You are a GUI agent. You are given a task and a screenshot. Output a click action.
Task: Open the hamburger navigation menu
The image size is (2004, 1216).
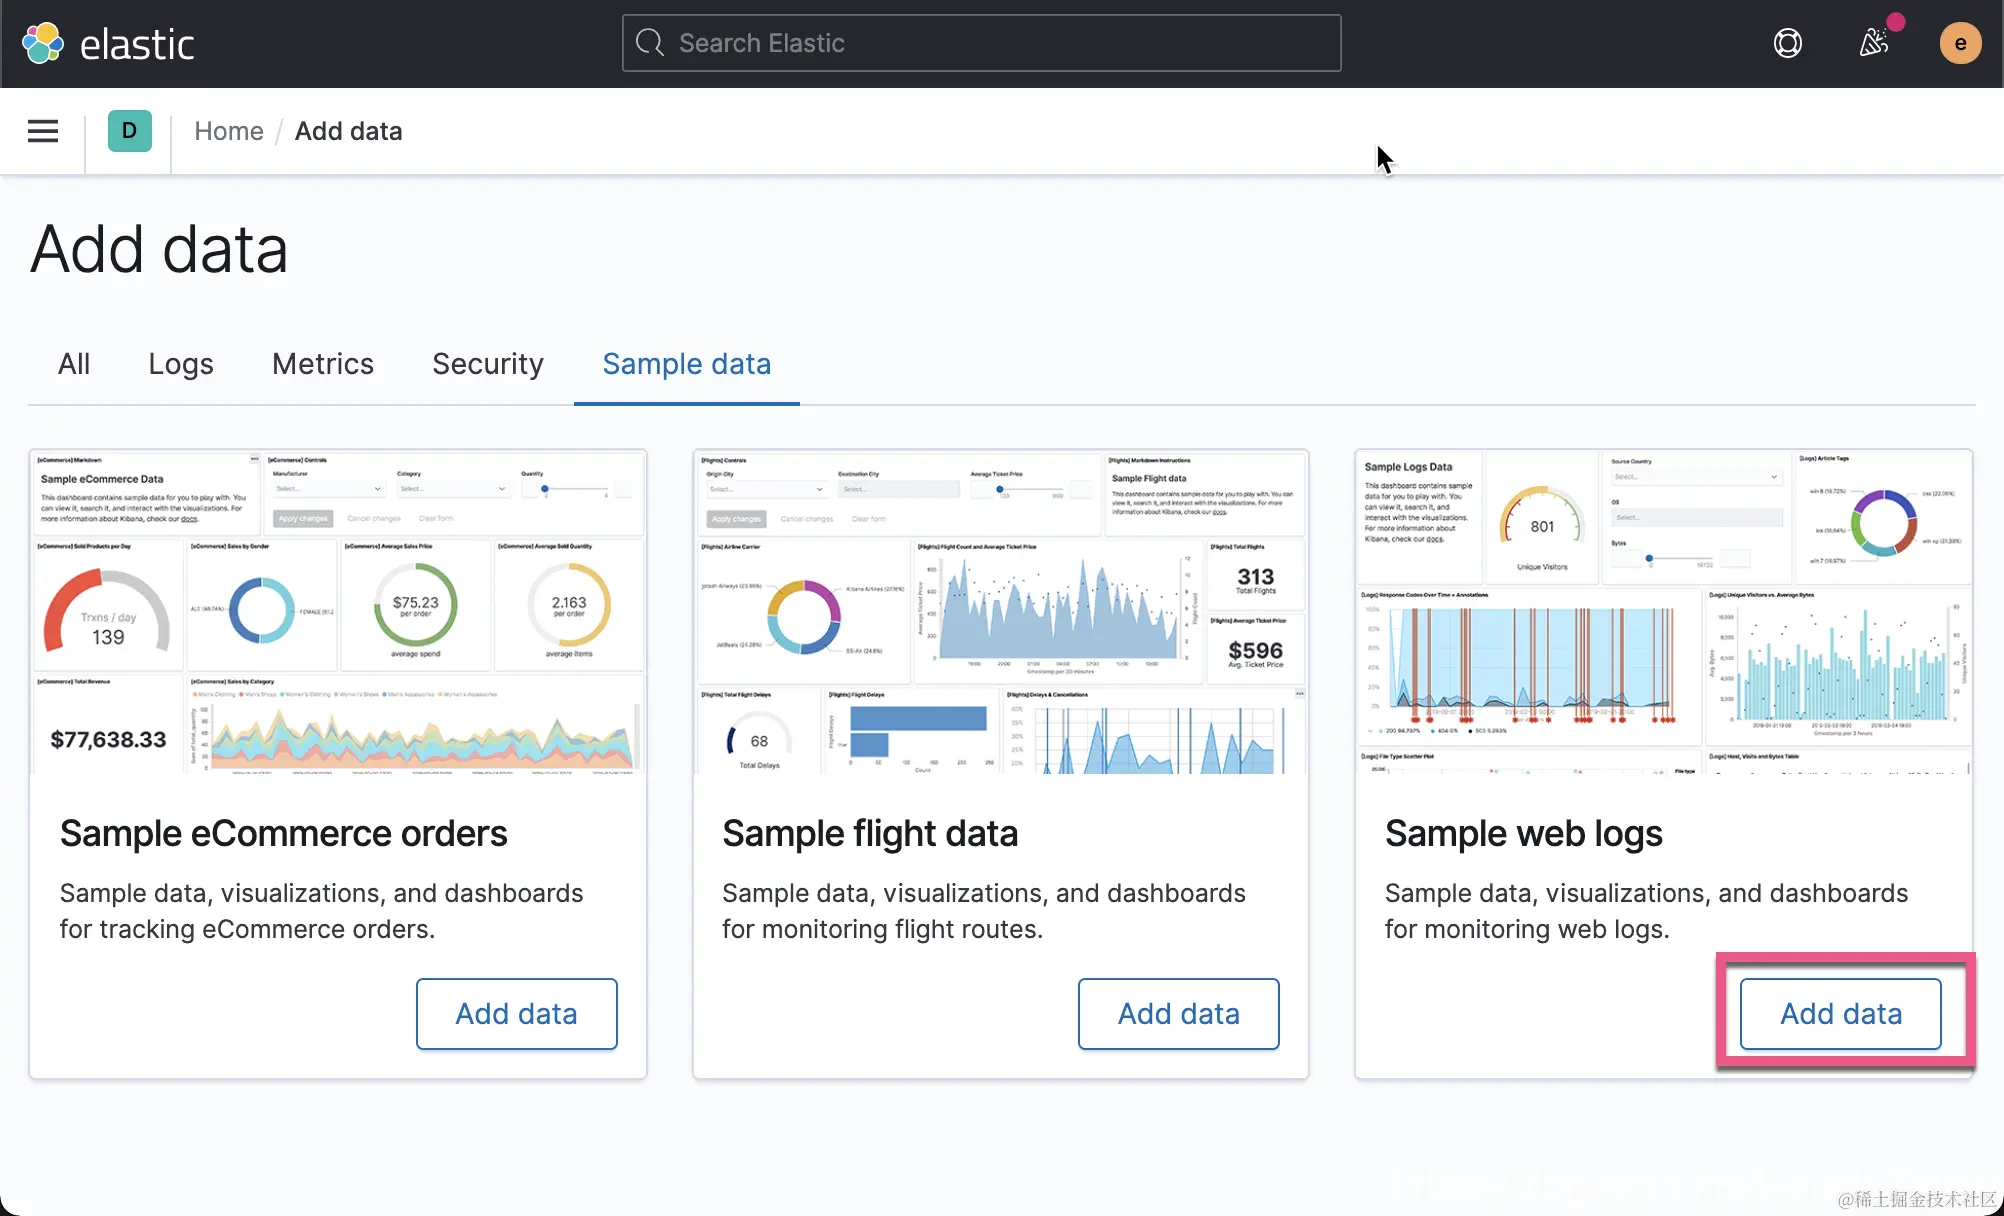pos(43,131)
